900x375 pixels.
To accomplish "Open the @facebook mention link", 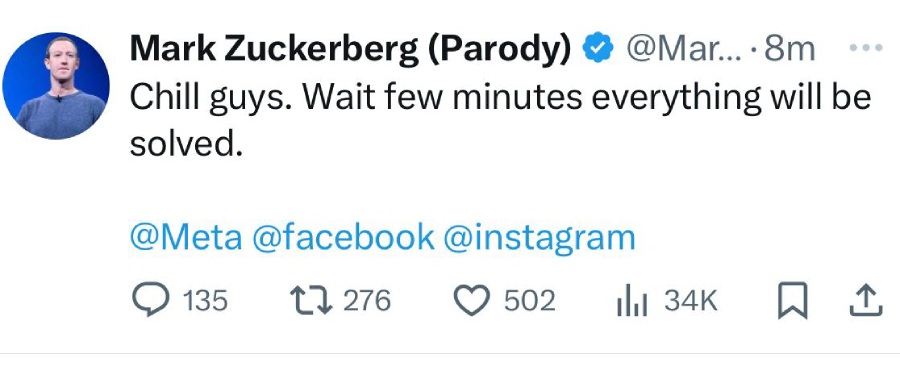I will click(343, 238).
